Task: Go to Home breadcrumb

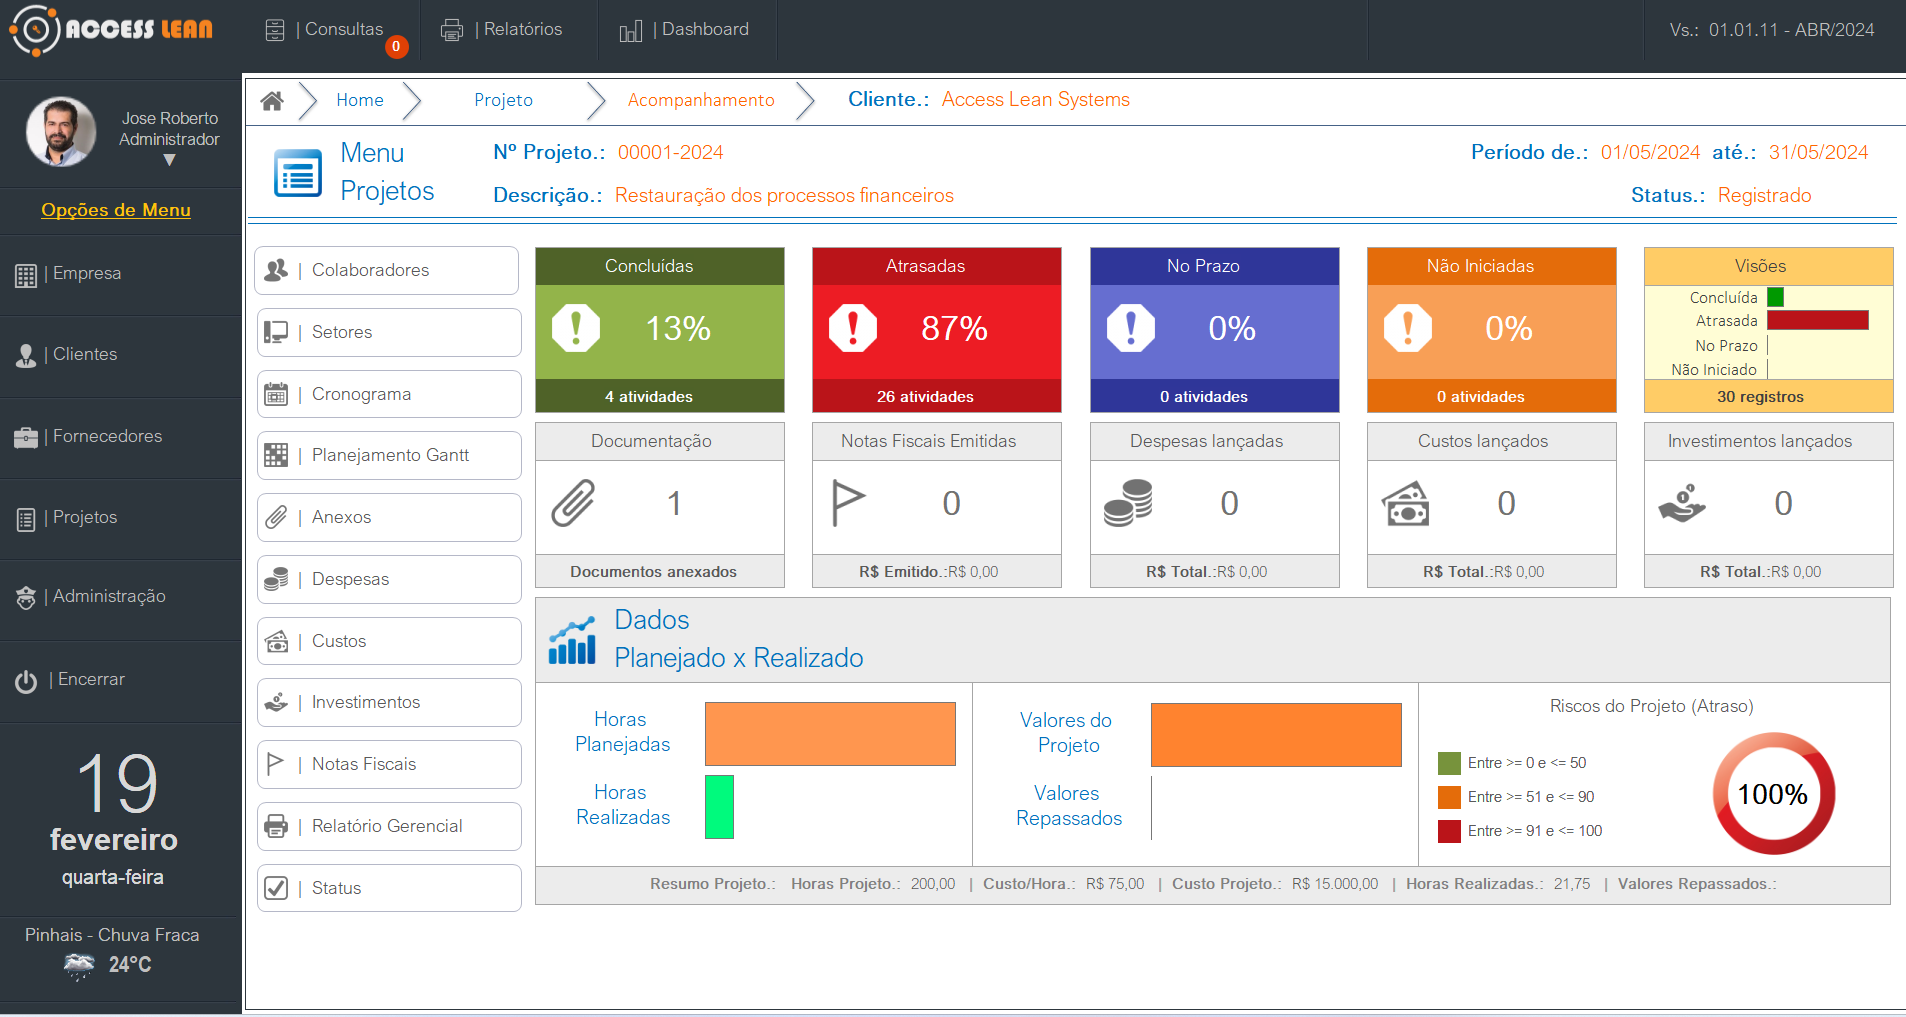Action: click(x=360, y=100)
